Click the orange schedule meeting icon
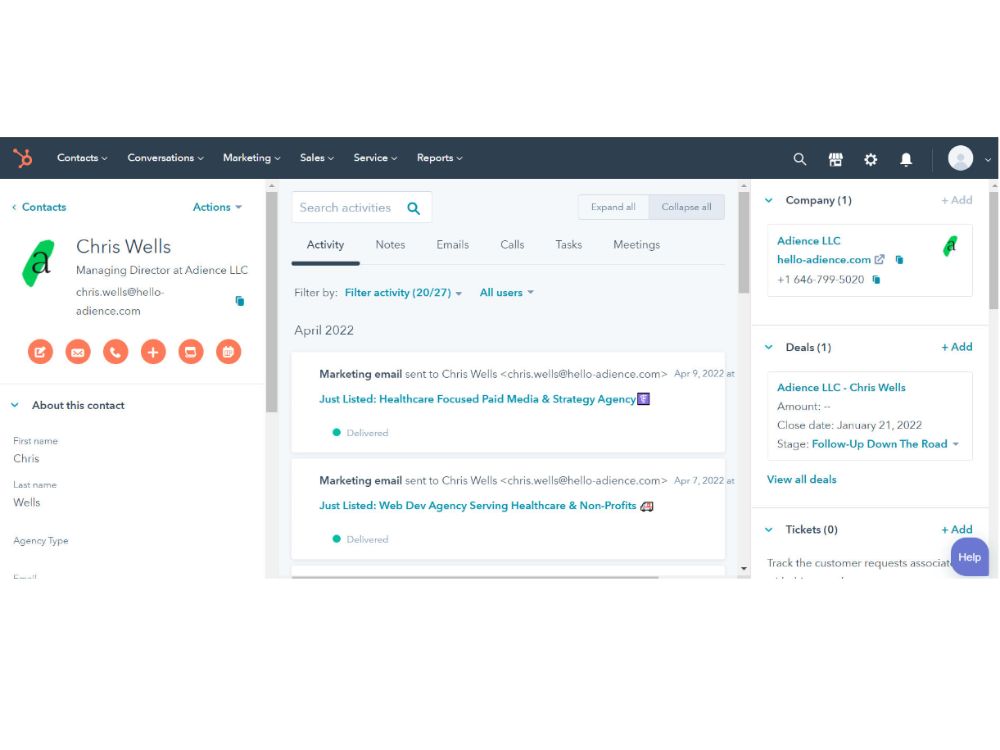 tap(228, 351)
